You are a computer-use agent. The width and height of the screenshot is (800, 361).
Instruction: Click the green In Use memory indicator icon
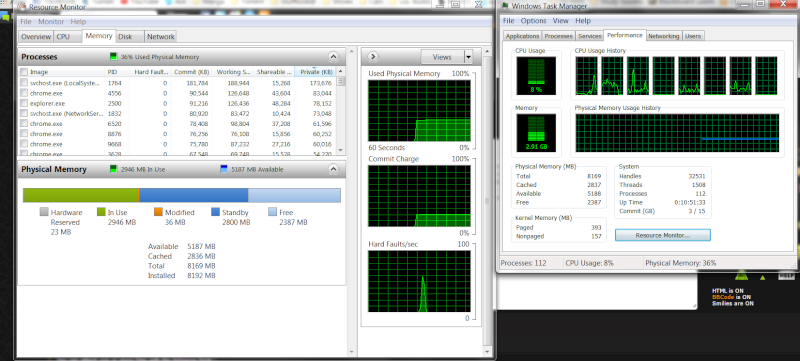point(113,169)
